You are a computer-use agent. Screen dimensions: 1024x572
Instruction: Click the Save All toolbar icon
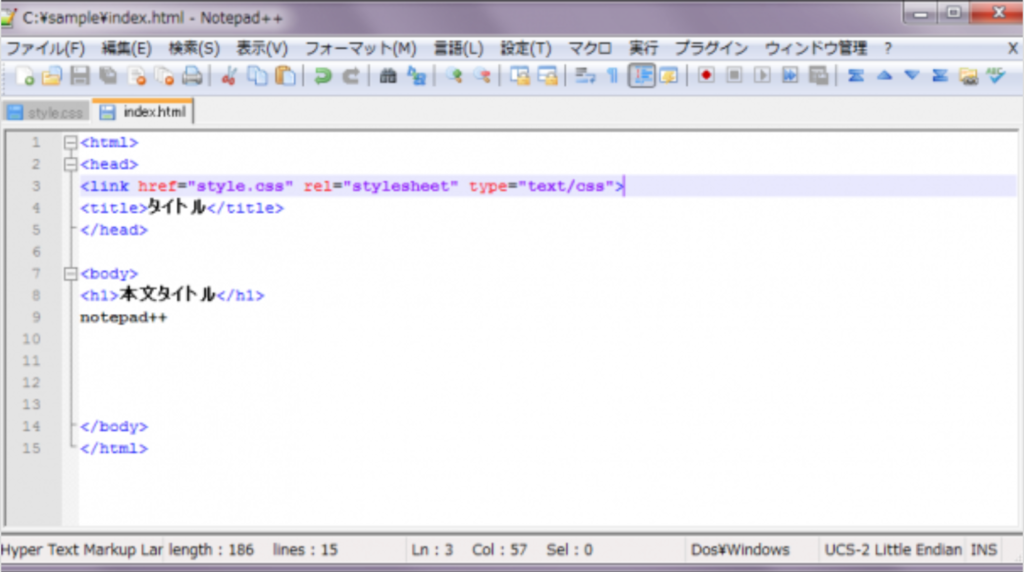click(108, 76)
